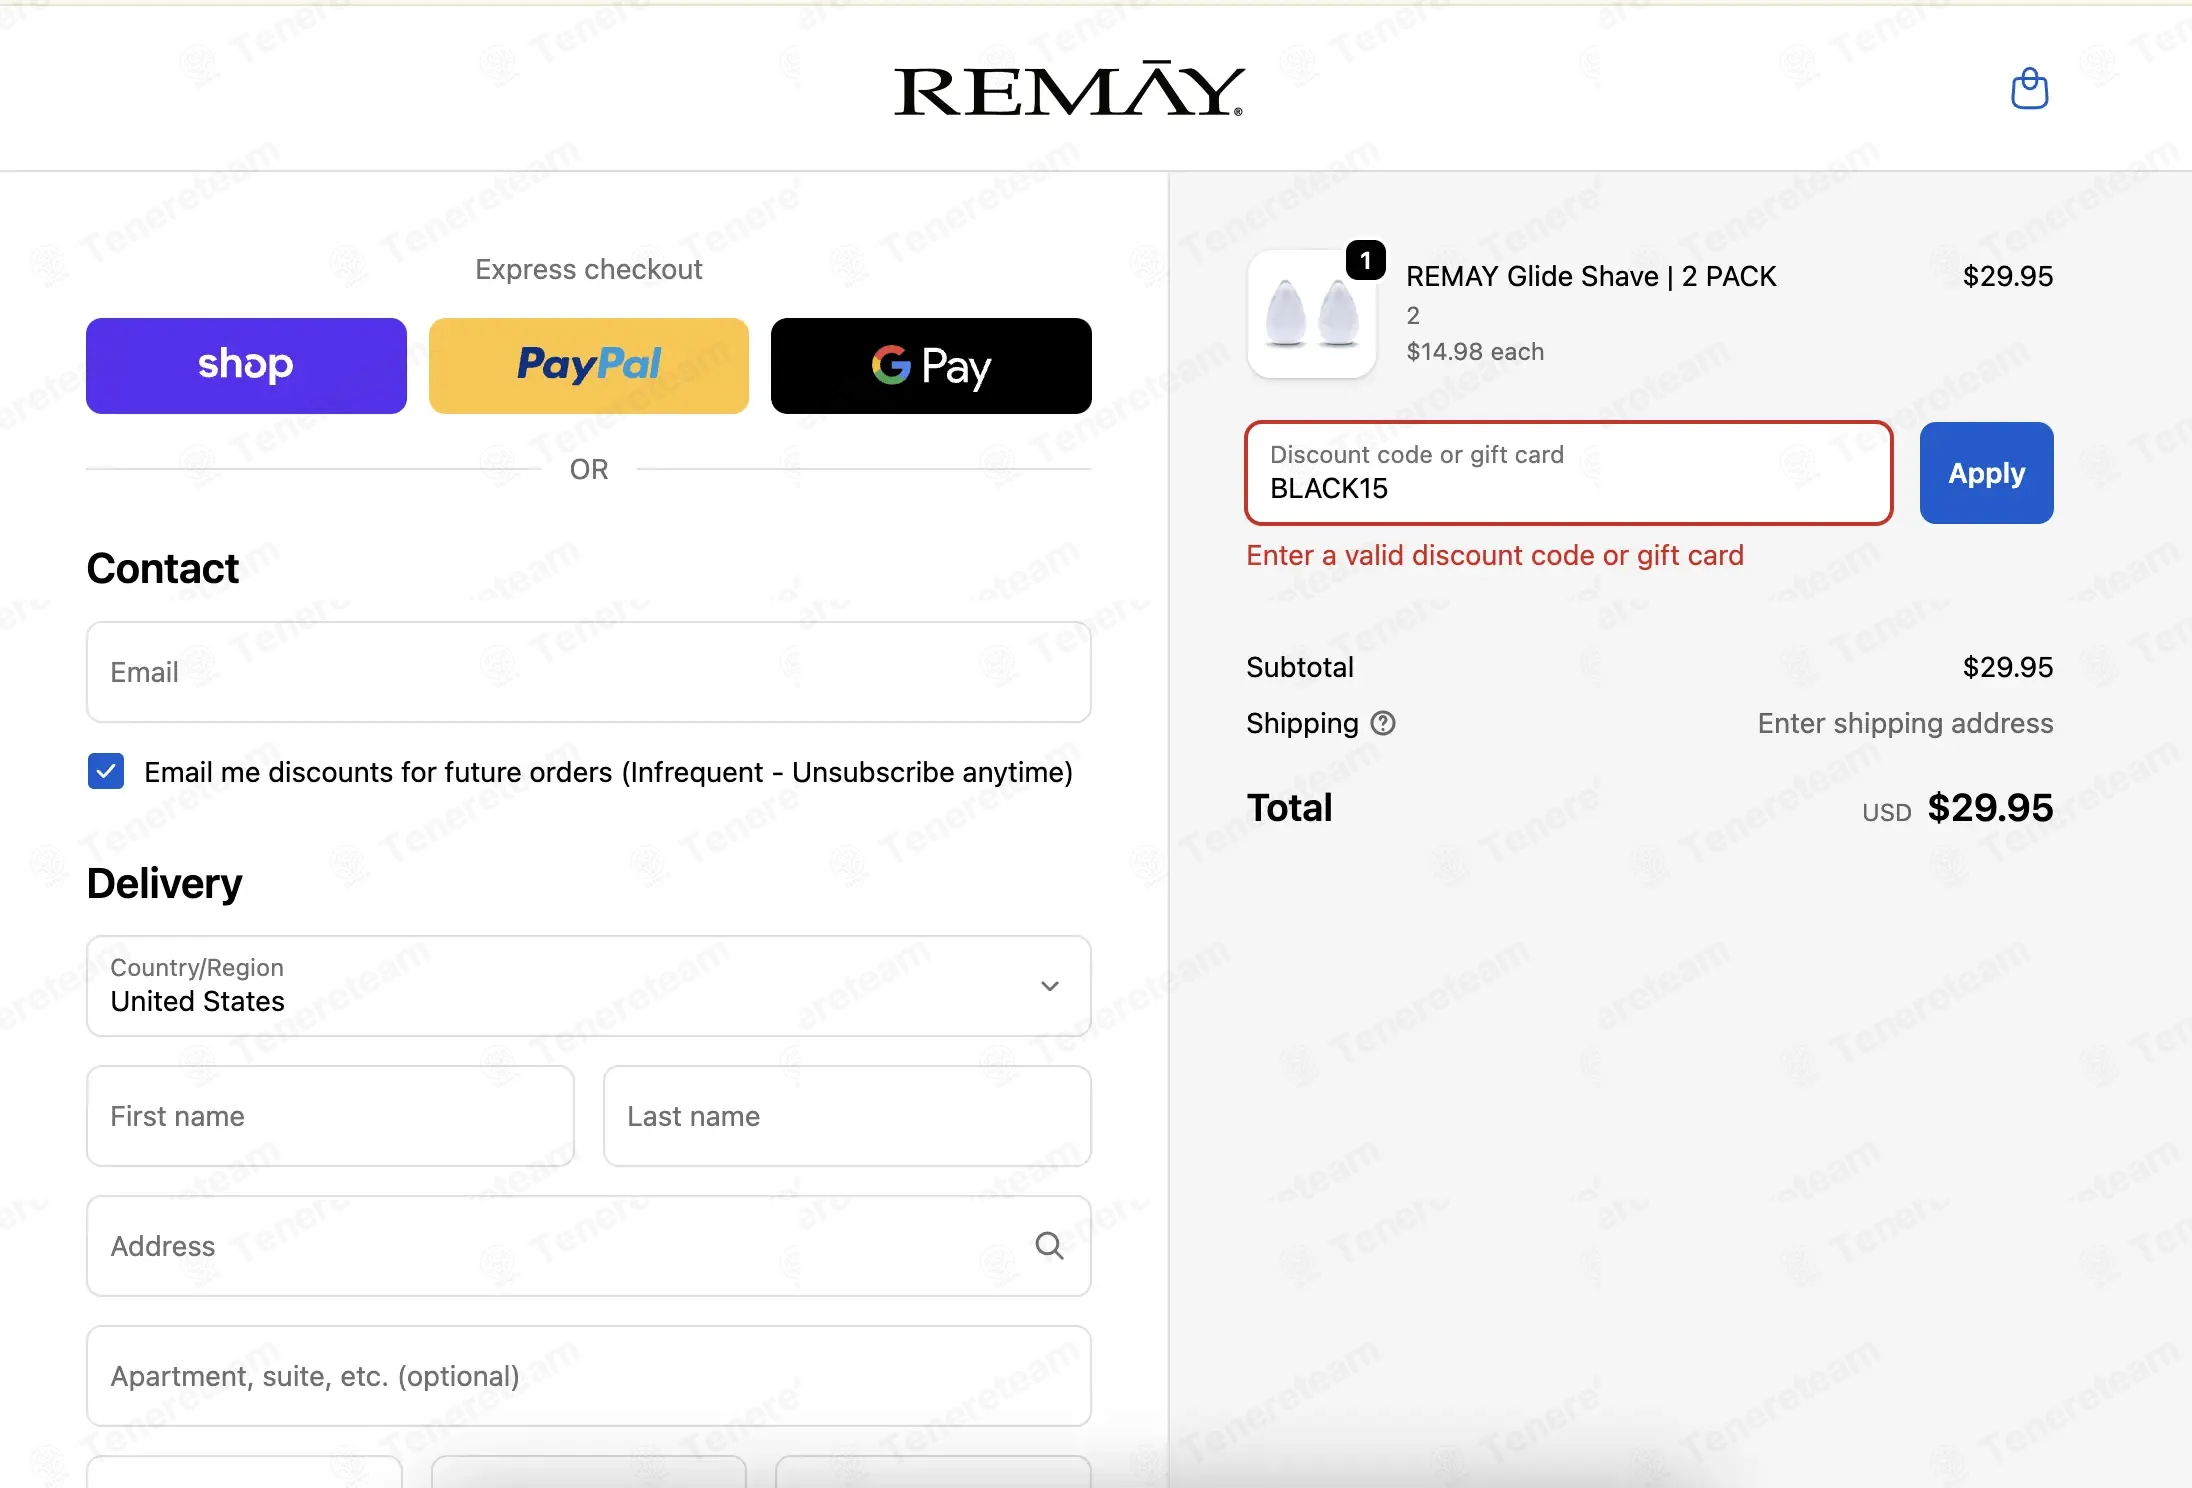The image size is (2192, 1488).
Task: Click the total amount USD $29.95
Action: click(1957, 808)
